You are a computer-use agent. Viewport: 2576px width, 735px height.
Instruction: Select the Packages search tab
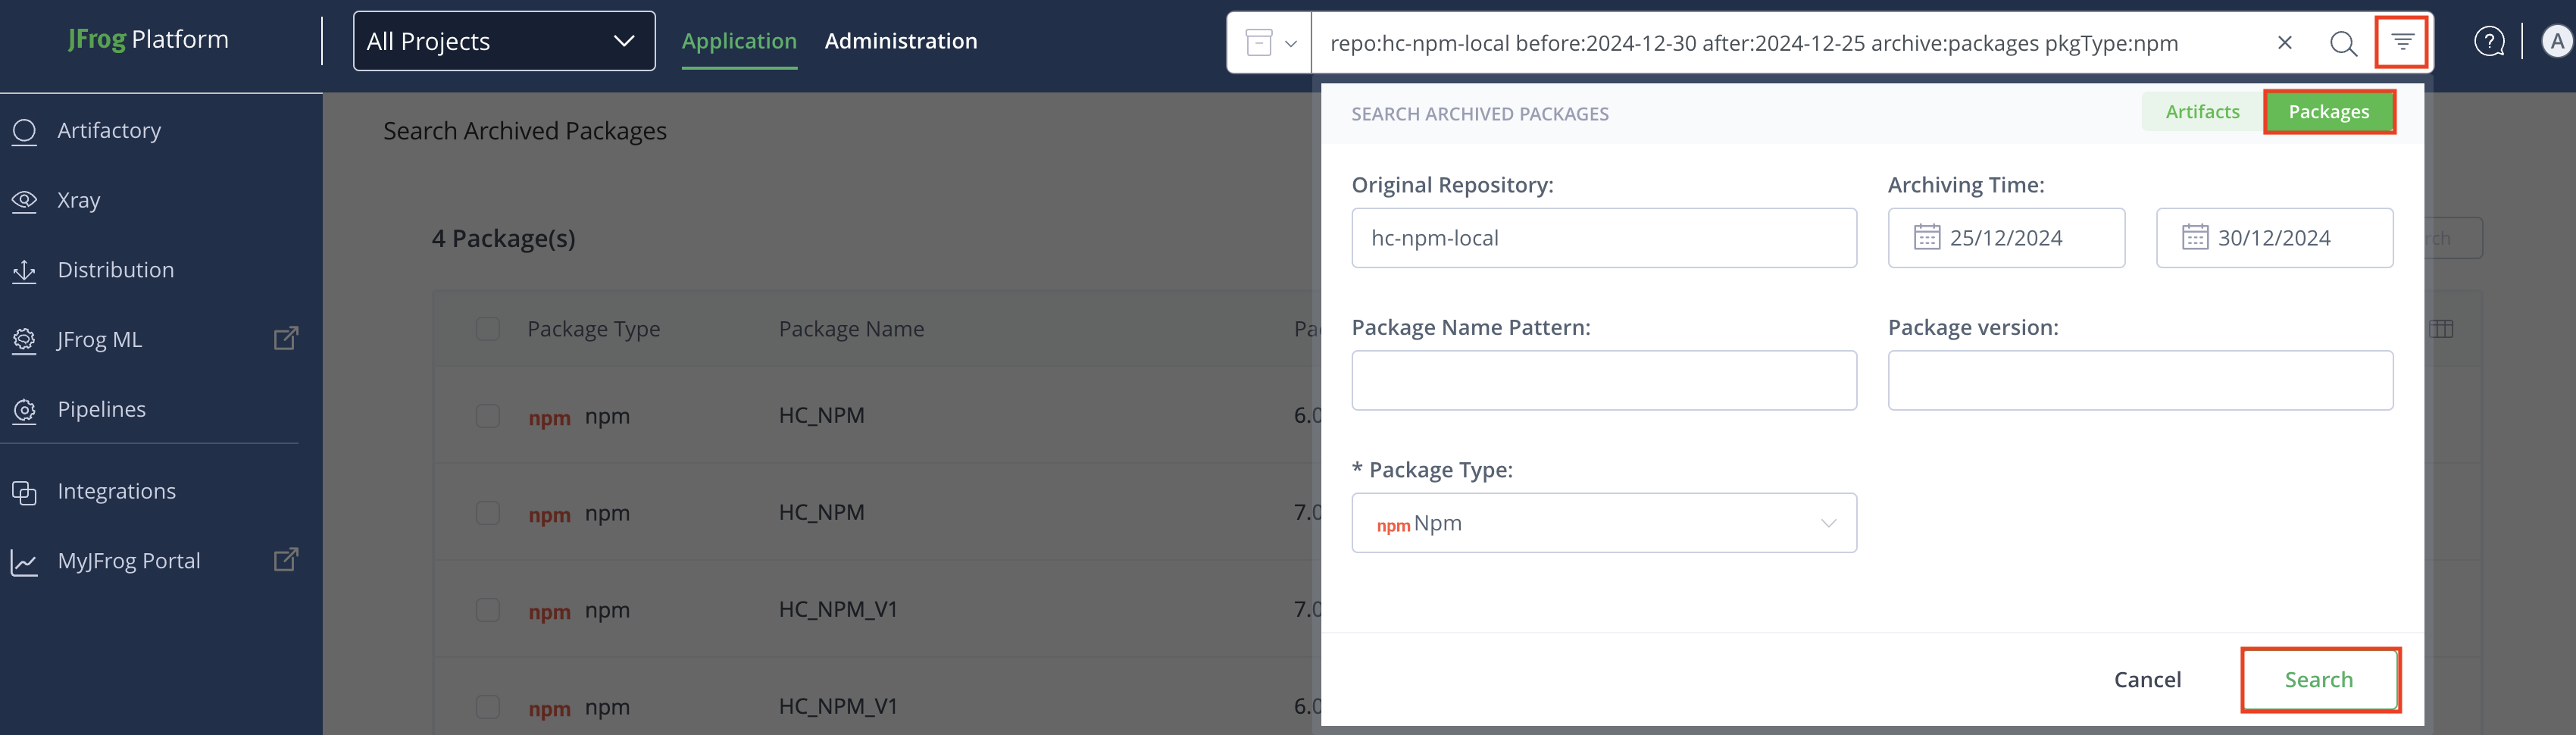pos(2329,112)
